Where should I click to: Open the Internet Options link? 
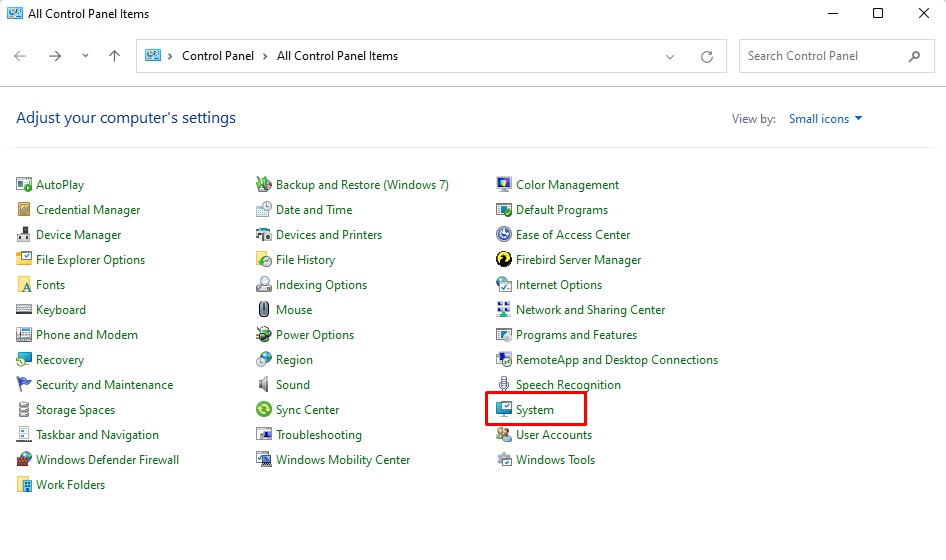click(559, 285)
